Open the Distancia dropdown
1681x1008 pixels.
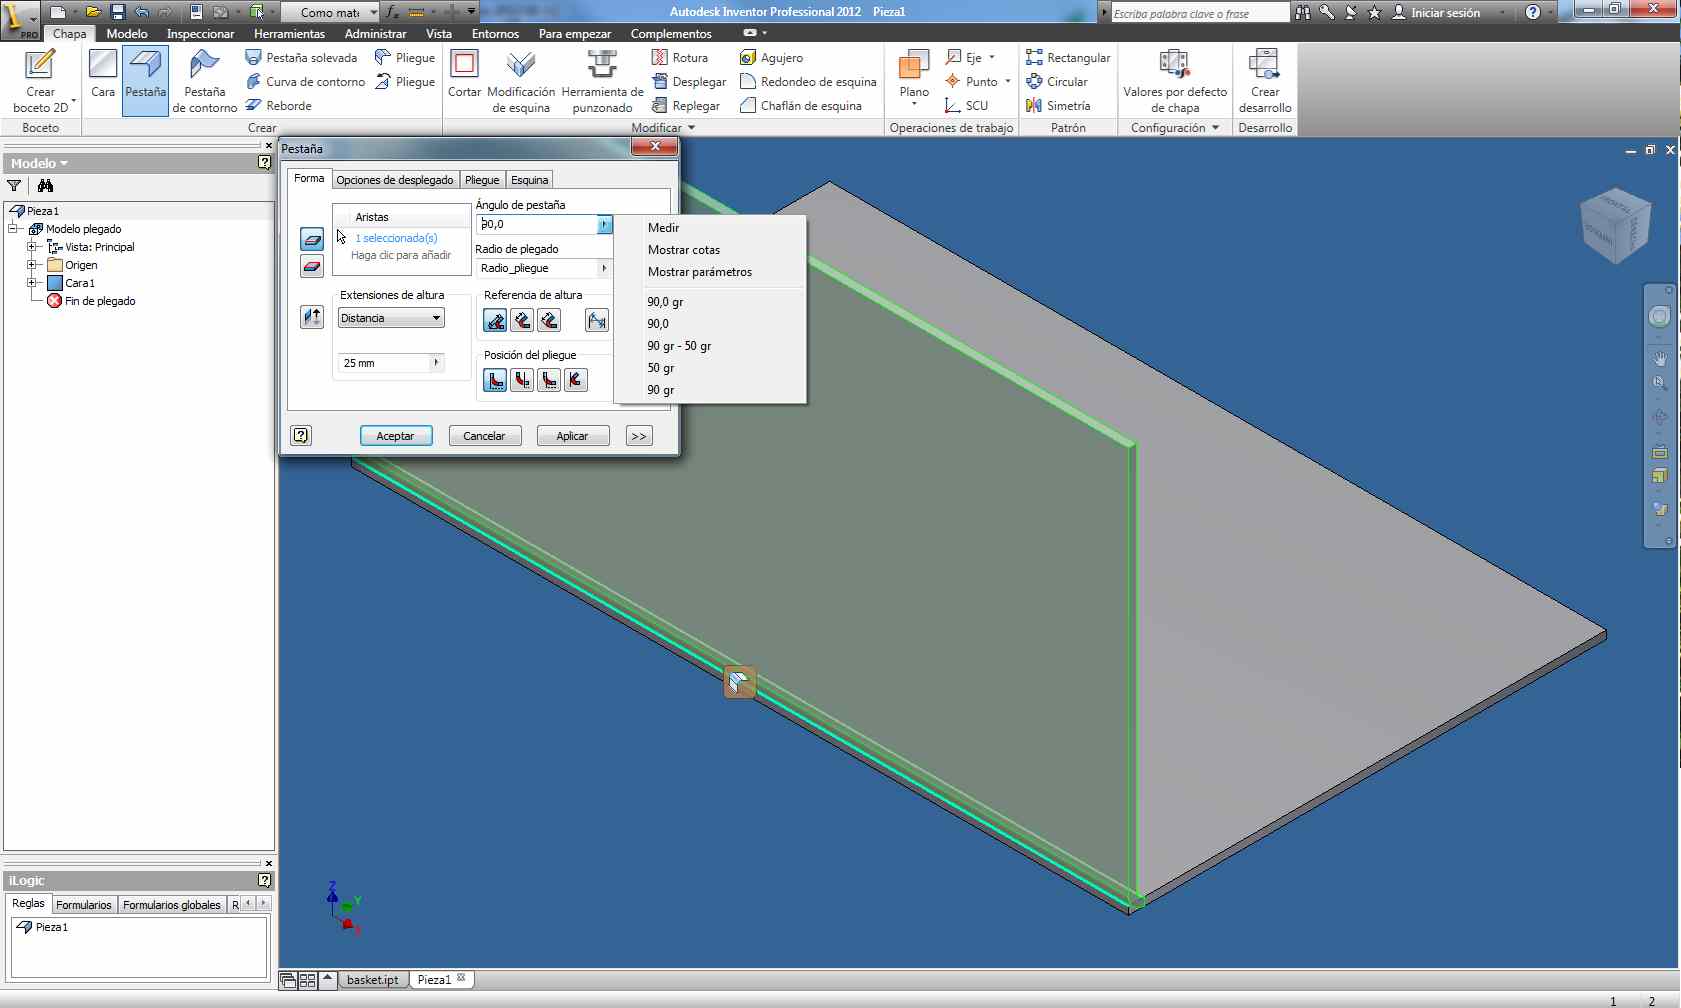(x=391, y=318)
